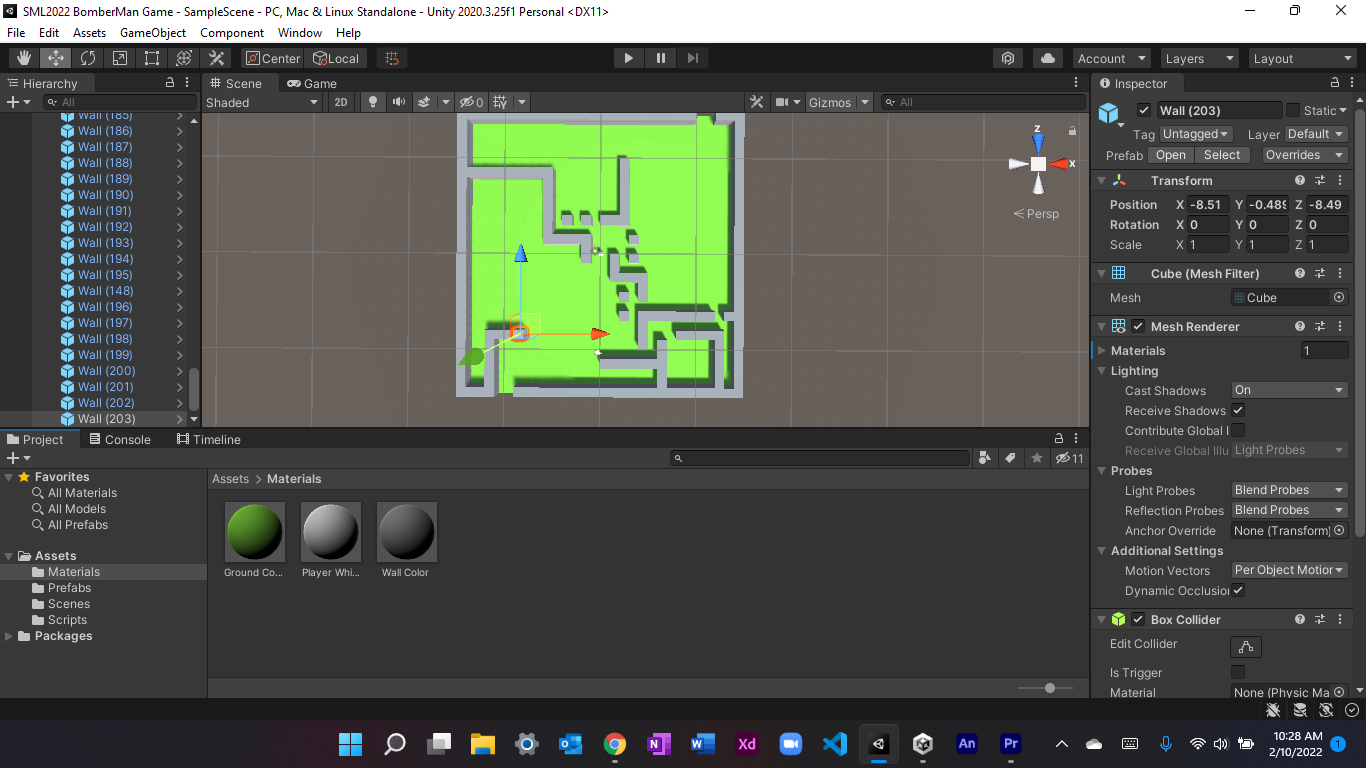Open Transform preset settings icon
The width and height of the screenshot is (1366, 768).
coord(1319,180)
